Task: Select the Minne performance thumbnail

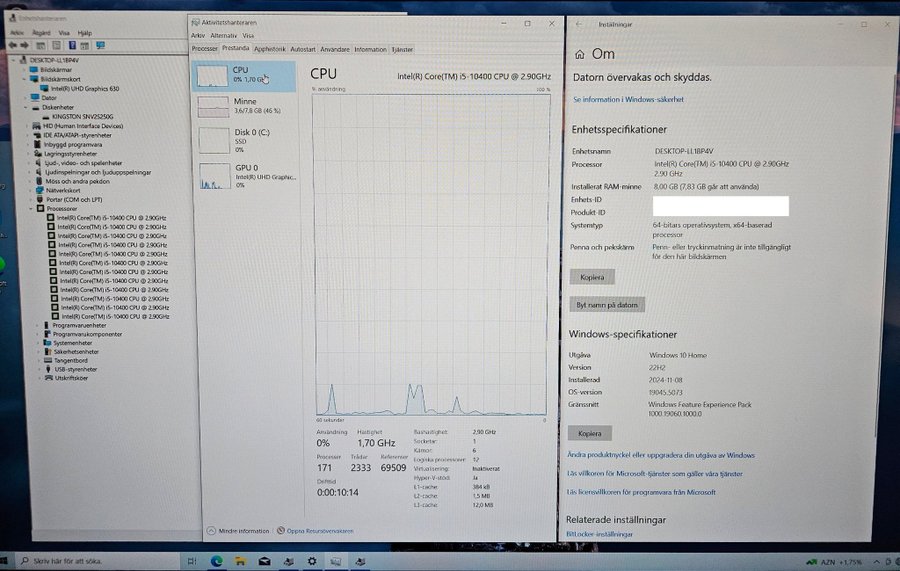Action: [243, 107]
